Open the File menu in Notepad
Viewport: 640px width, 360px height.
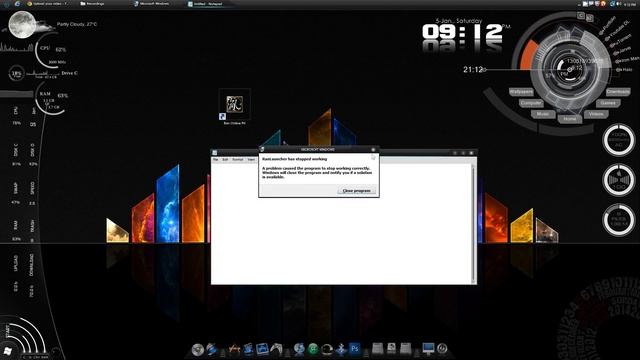coord(216,160)
